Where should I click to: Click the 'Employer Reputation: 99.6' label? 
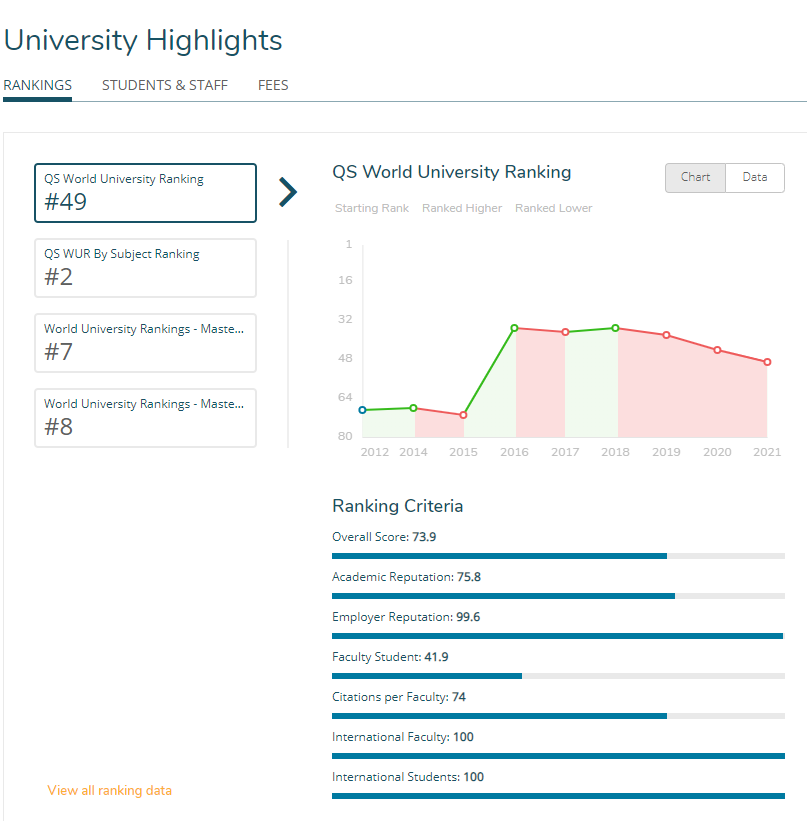[406, 617]
